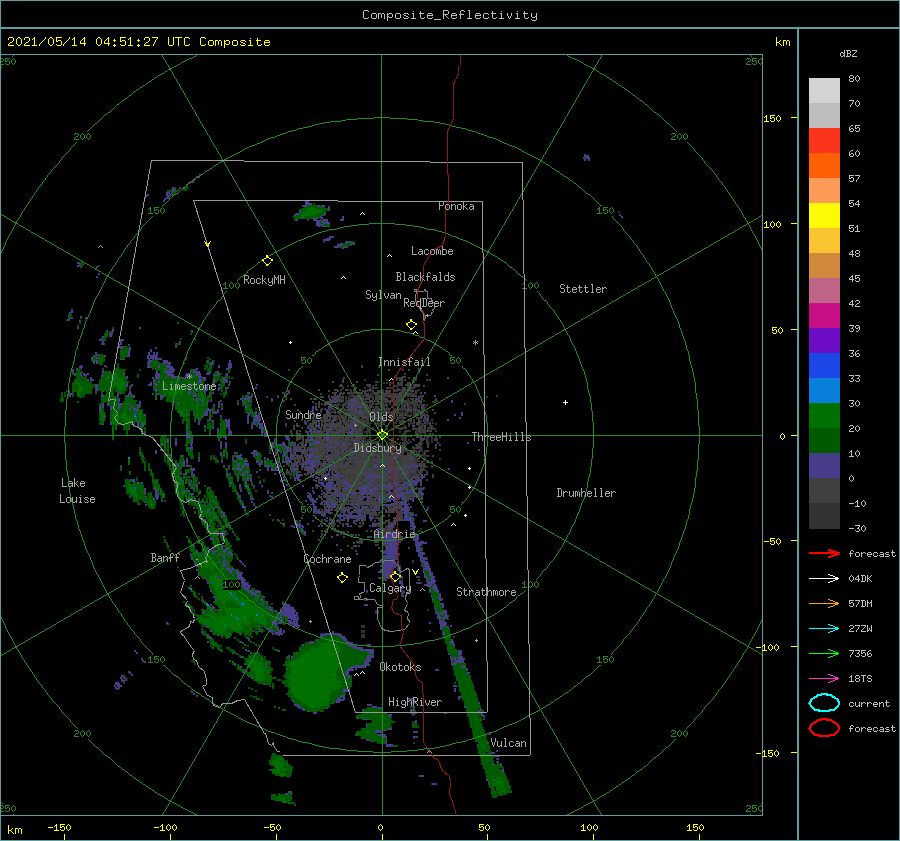This screenshot has width=900, height=841.
Task: Select the yellow 54 dBZ swatch
Action: click(824, 215)
